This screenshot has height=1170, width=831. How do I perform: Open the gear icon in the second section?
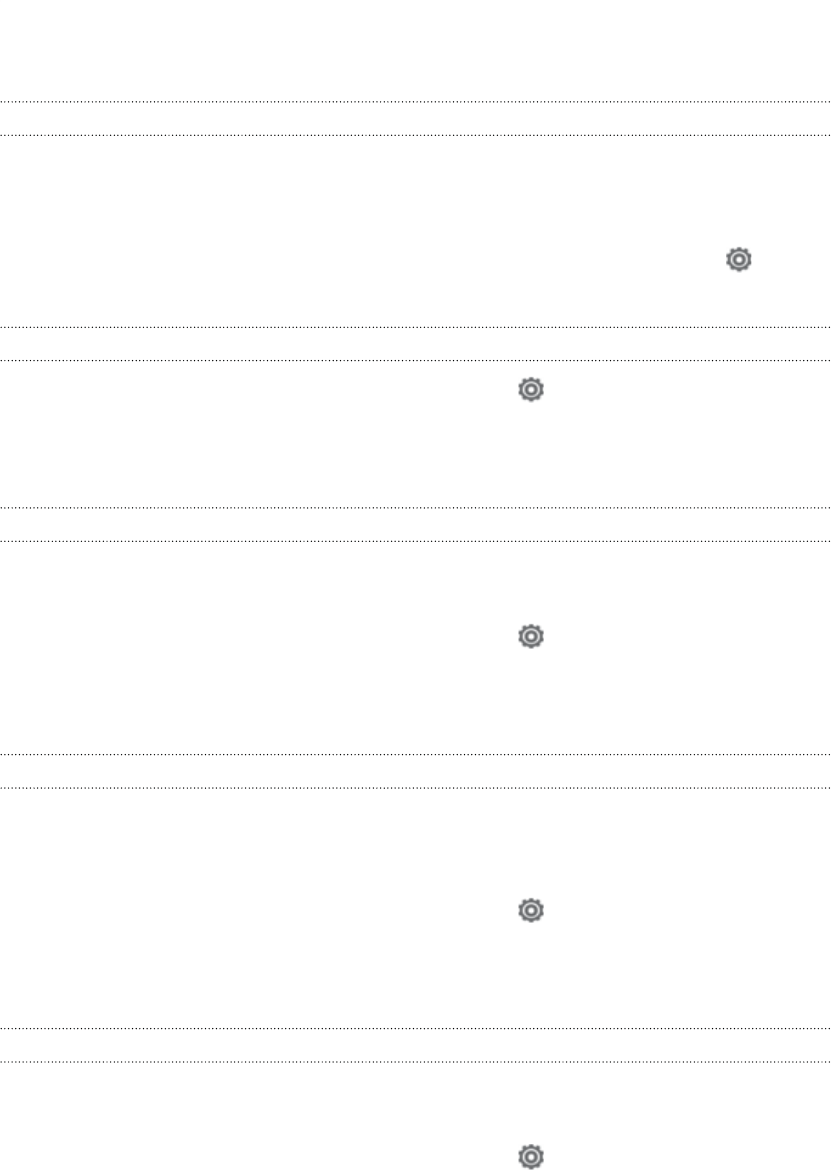point(530,390)
